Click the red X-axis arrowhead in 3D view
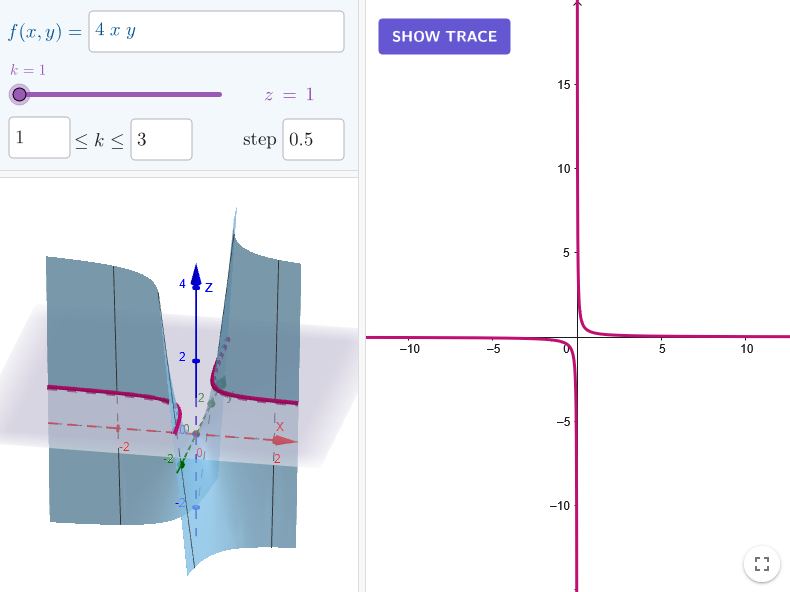790x592 pixels. point(286,439)
